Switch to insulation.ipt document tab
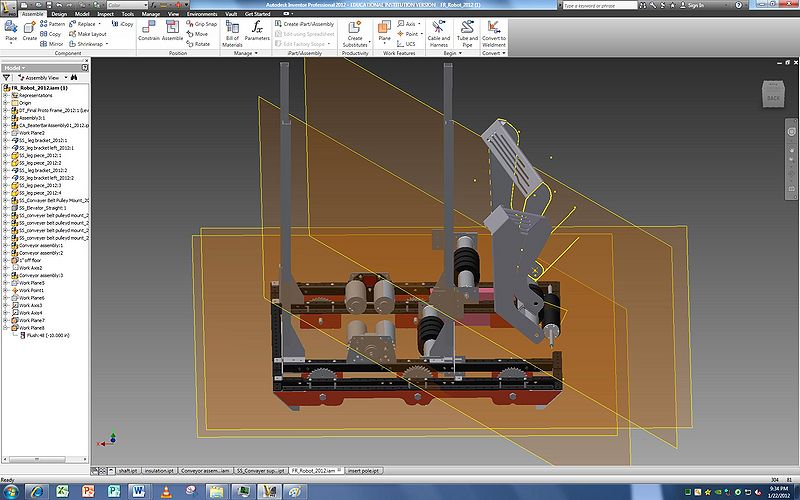Screen dimensions: 800x500 pos(159,471)
